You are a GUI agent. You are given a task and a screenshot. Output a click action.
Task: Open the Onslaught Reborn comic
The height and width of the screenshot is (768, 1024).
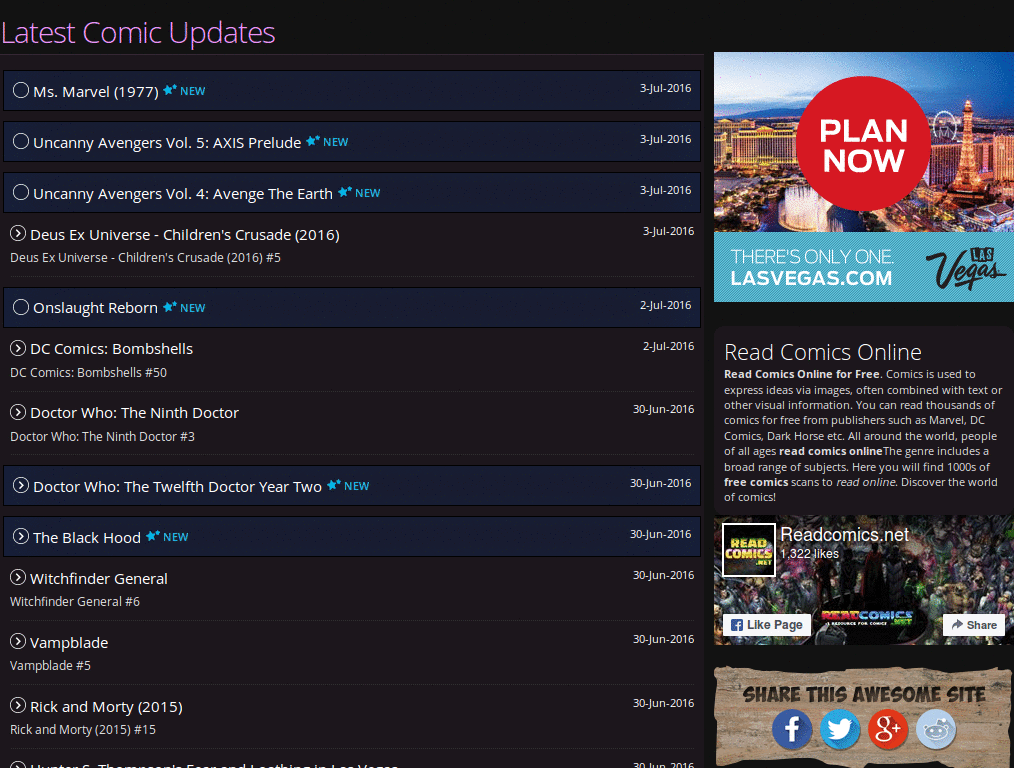pos(95,308)
